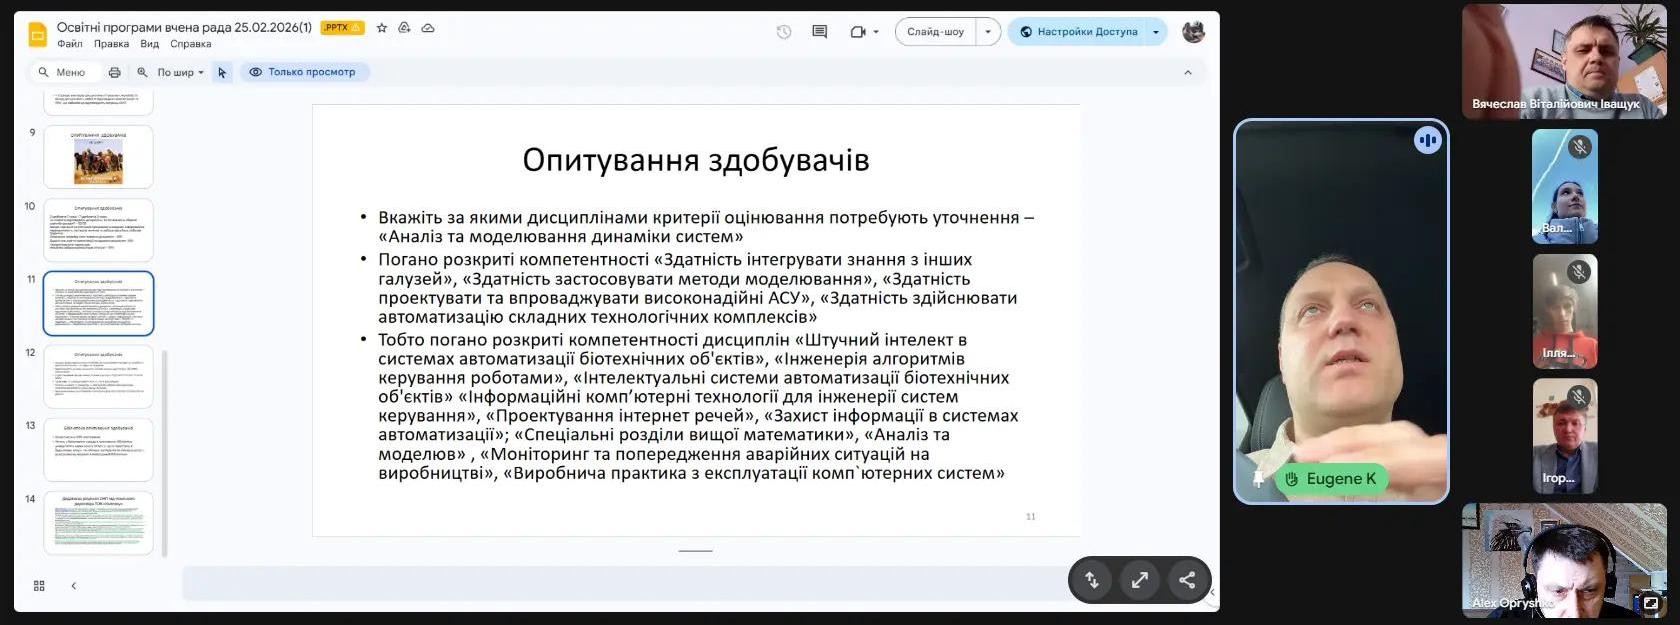Expand the camera icon dropdown arrow
This screenshot has width=1680, height=625.
pos(876,32)
